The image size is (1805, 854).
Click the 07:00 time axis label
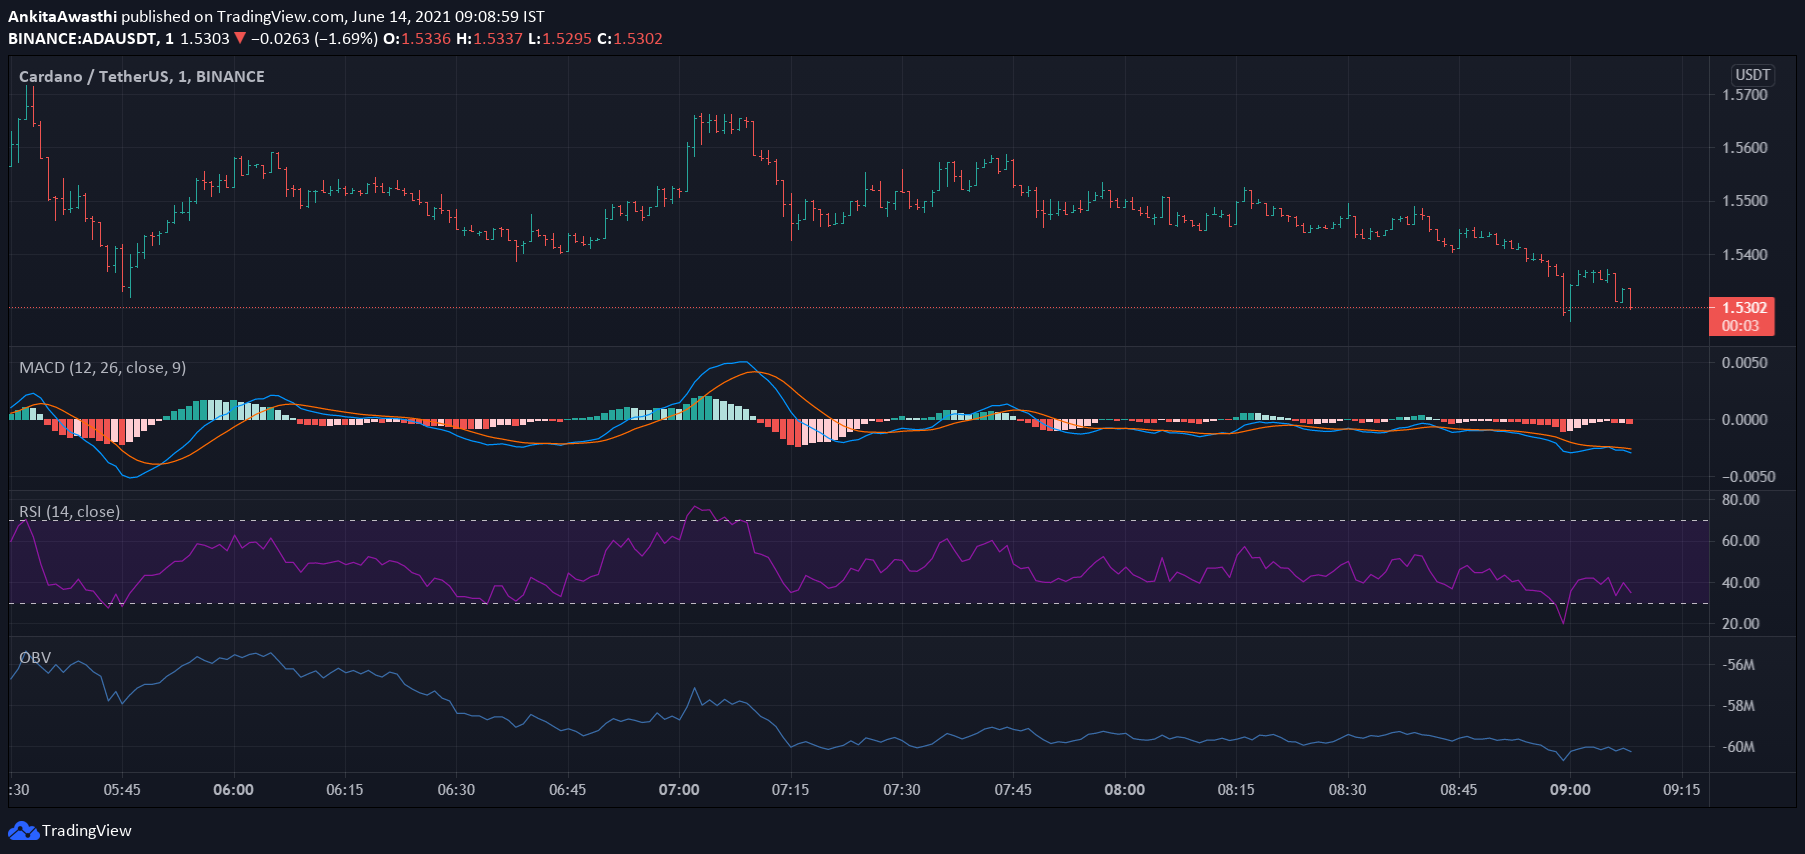[679, 790]
